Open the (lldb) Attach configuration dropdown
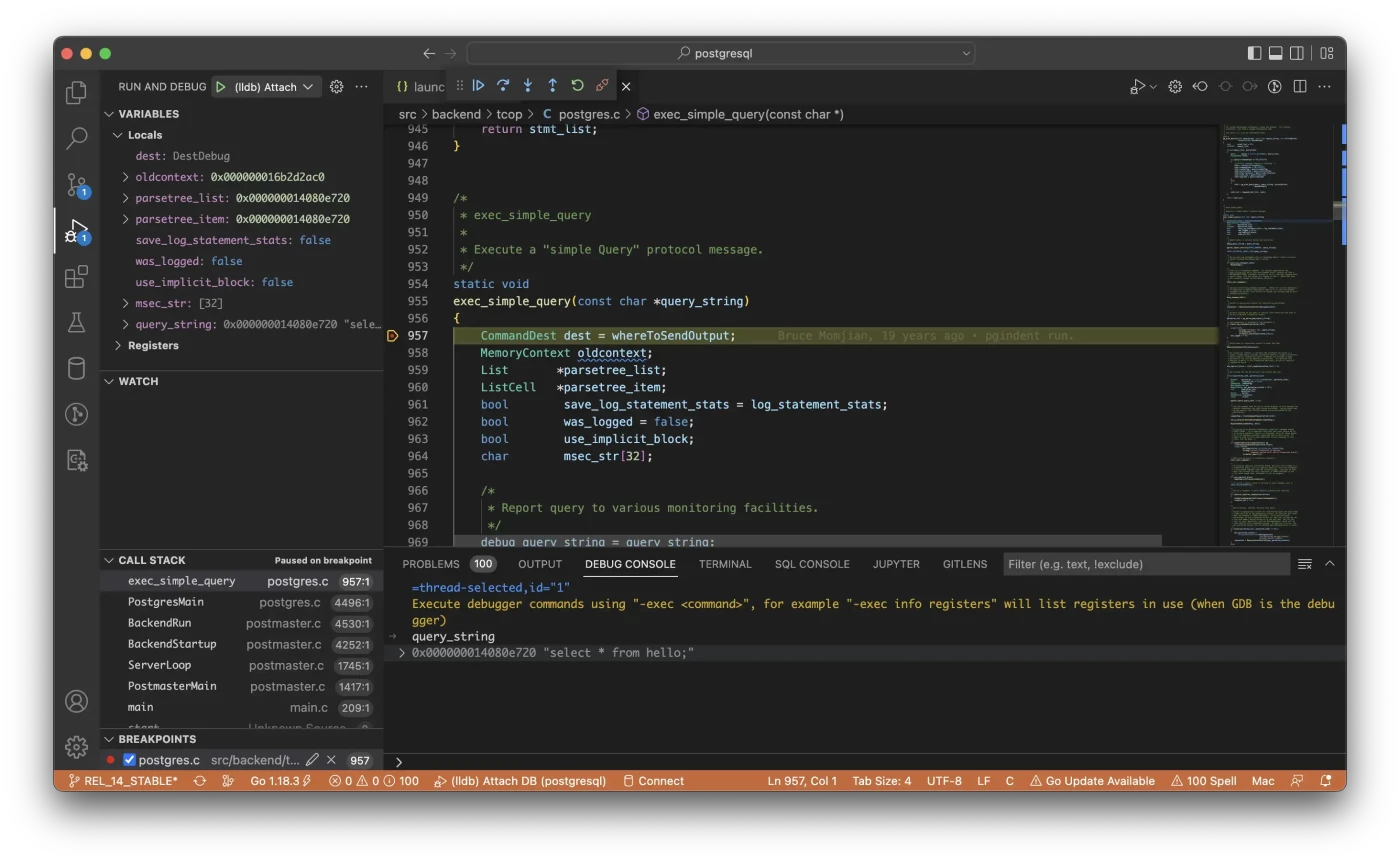Screen dimensions: 1400x862 tap(265, 86)
